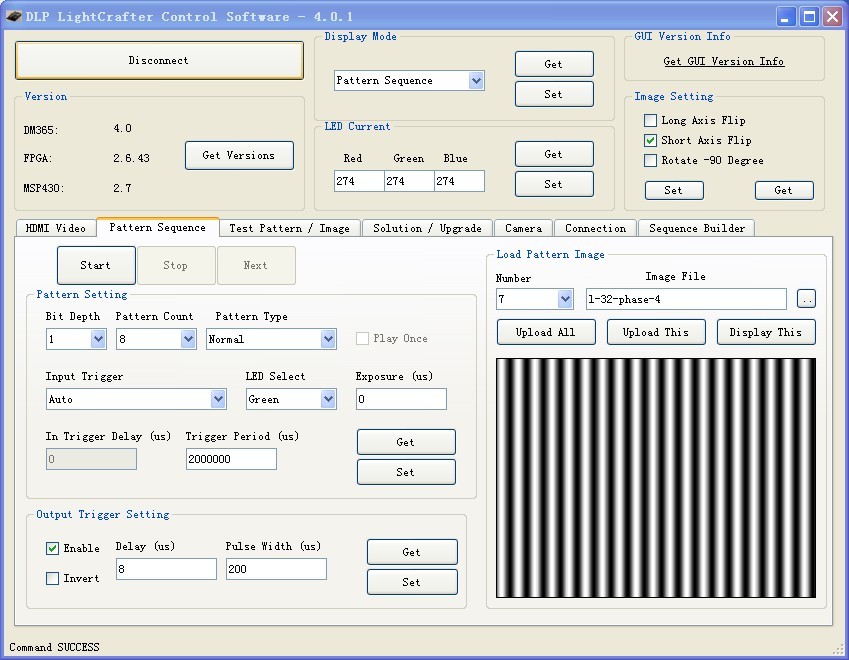Click Set in the Display Mode group

(554, 94)
